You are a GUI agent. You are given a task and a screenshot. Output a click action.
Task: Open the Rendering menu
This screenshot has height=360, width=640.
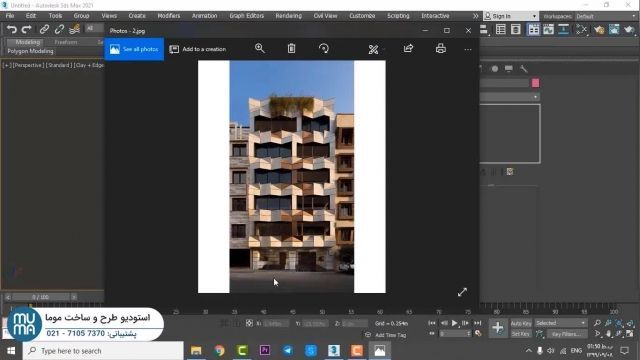click(x=289, y=16)
